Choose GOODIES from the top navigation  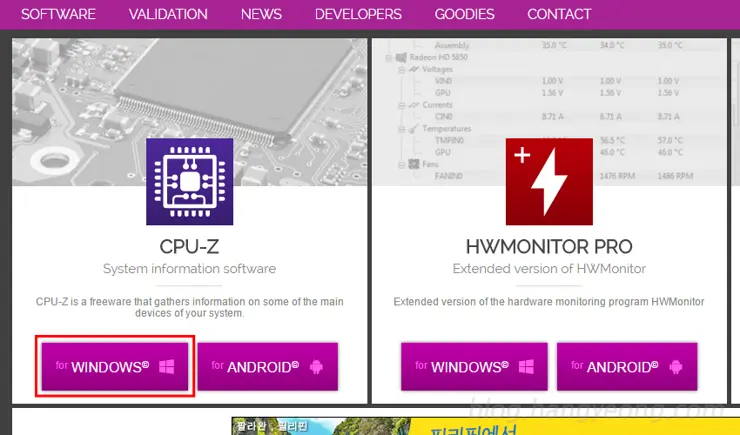464,14
